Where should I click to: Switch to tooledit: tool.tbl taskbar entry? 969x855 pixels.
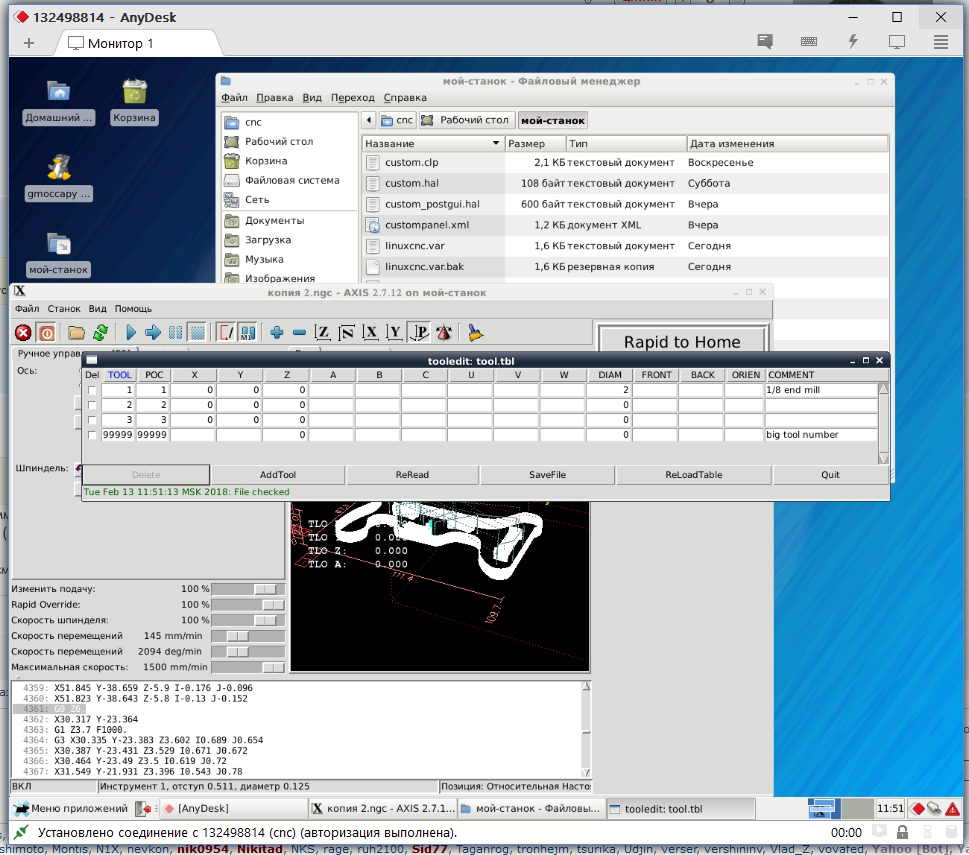680,809
